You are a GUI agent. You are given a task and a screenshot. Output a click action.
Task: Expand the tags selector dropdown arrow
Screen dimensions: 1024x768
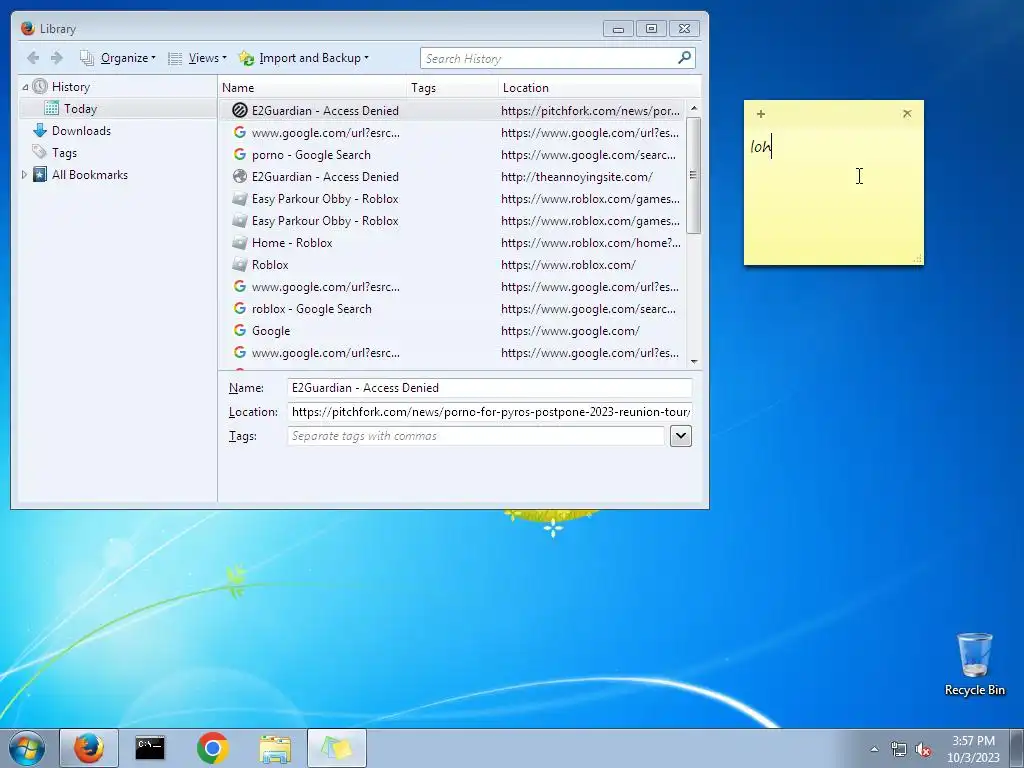point(680,436)
